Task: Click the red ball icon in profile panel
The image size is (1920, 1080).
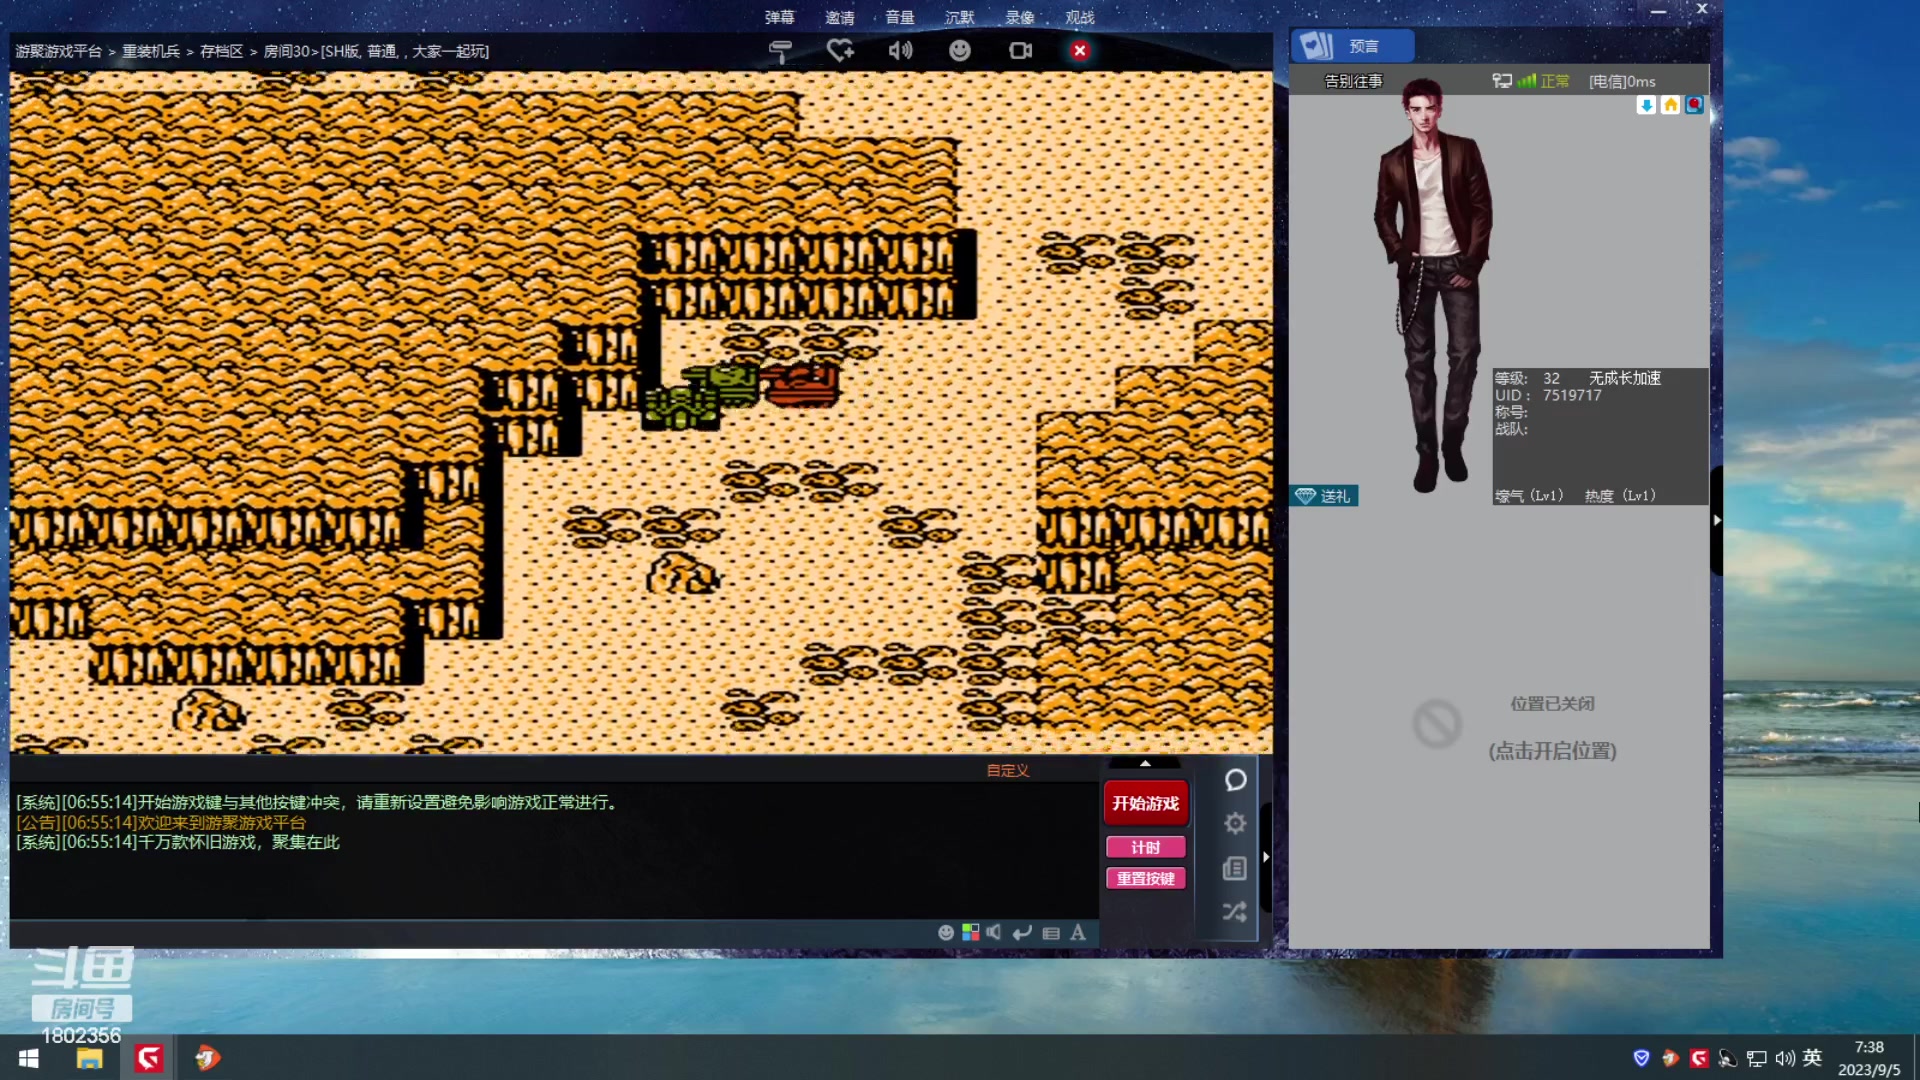Action: [1694, 105]
